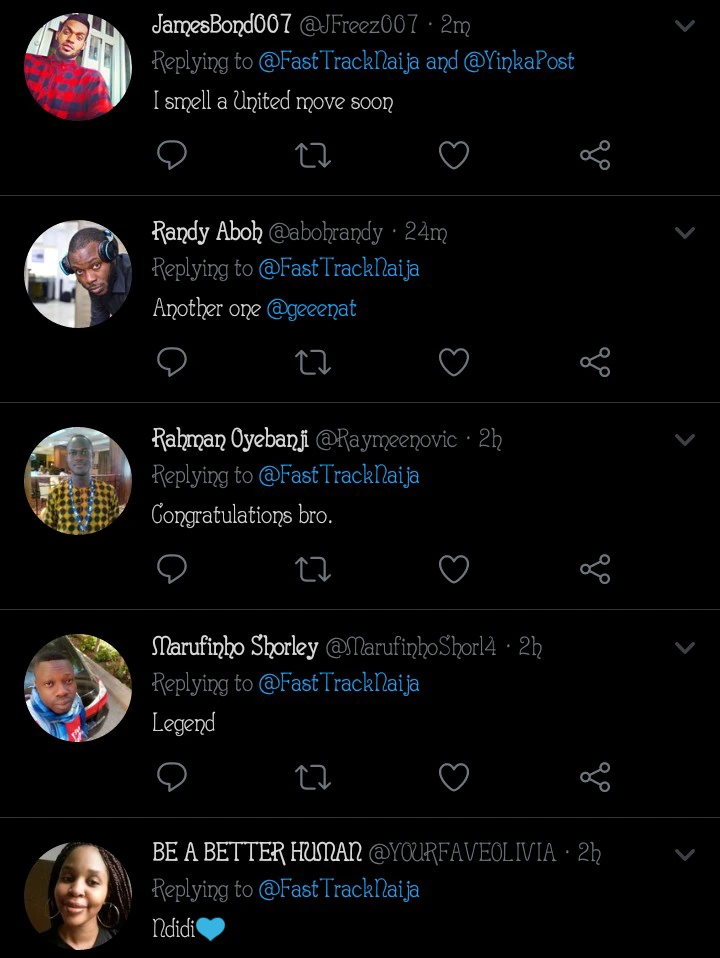The image size is (720, 958).
Task: Open dropdown arrow on BE A BETTER HUMAN tweet
Action: click(x=685, y=855)
